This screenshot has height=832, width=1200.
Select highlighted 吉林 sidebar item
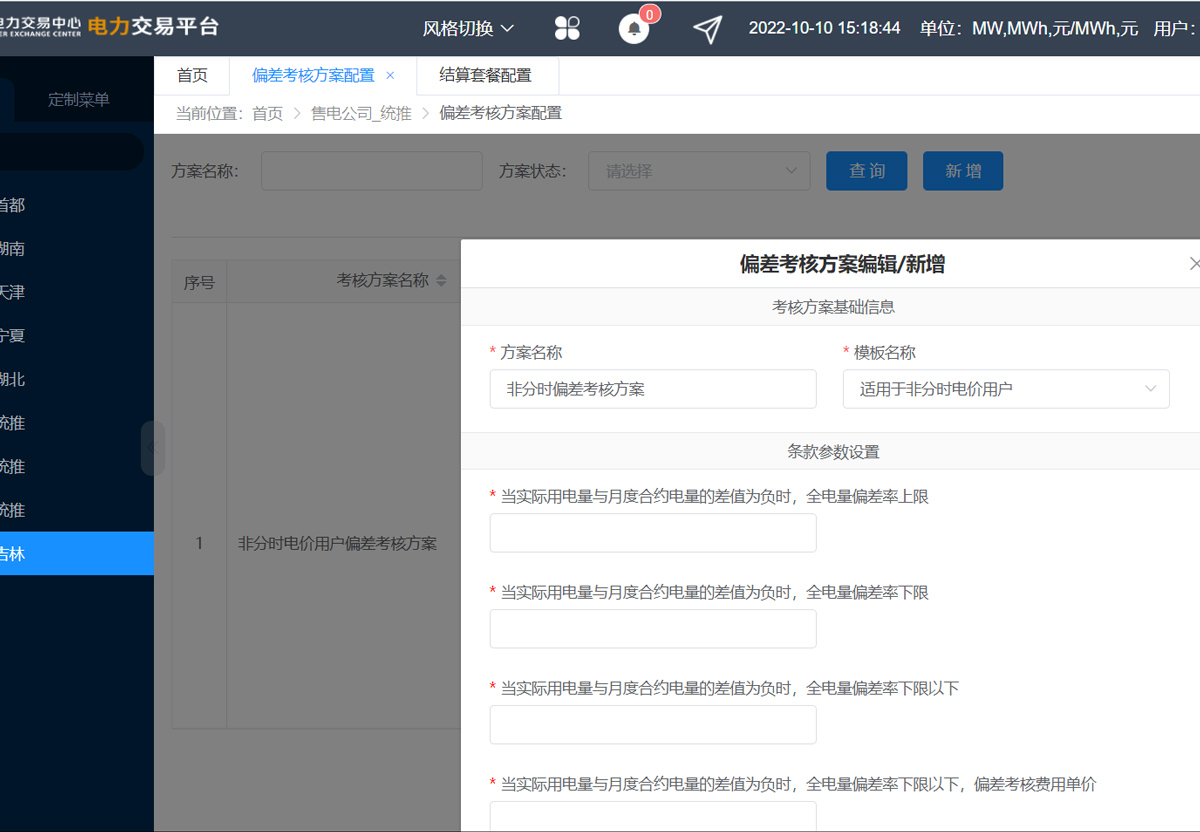(x=77, y=553)
